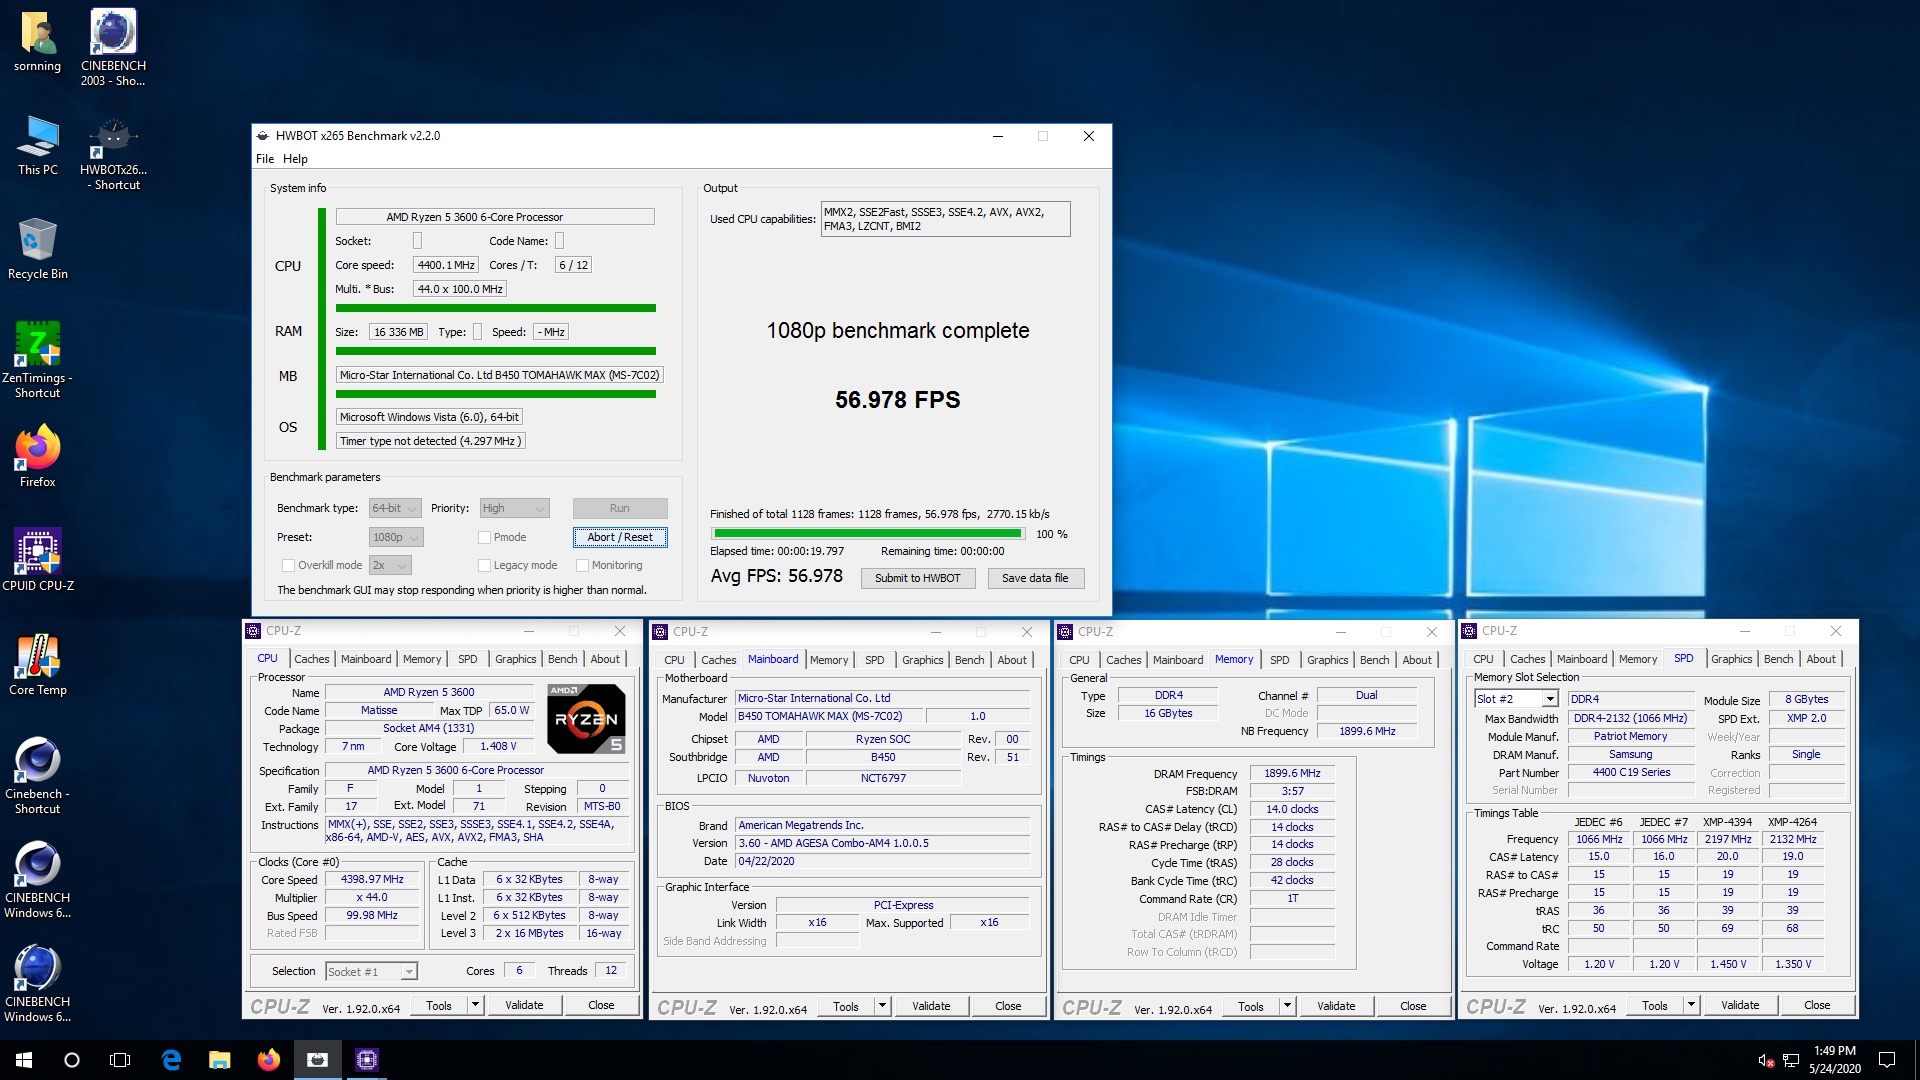The width and height of the screenshot is (1920, 1080).
Task: Click the Used CPU capabilities text box
Action: pyautogui.click(x=945, y=219)
